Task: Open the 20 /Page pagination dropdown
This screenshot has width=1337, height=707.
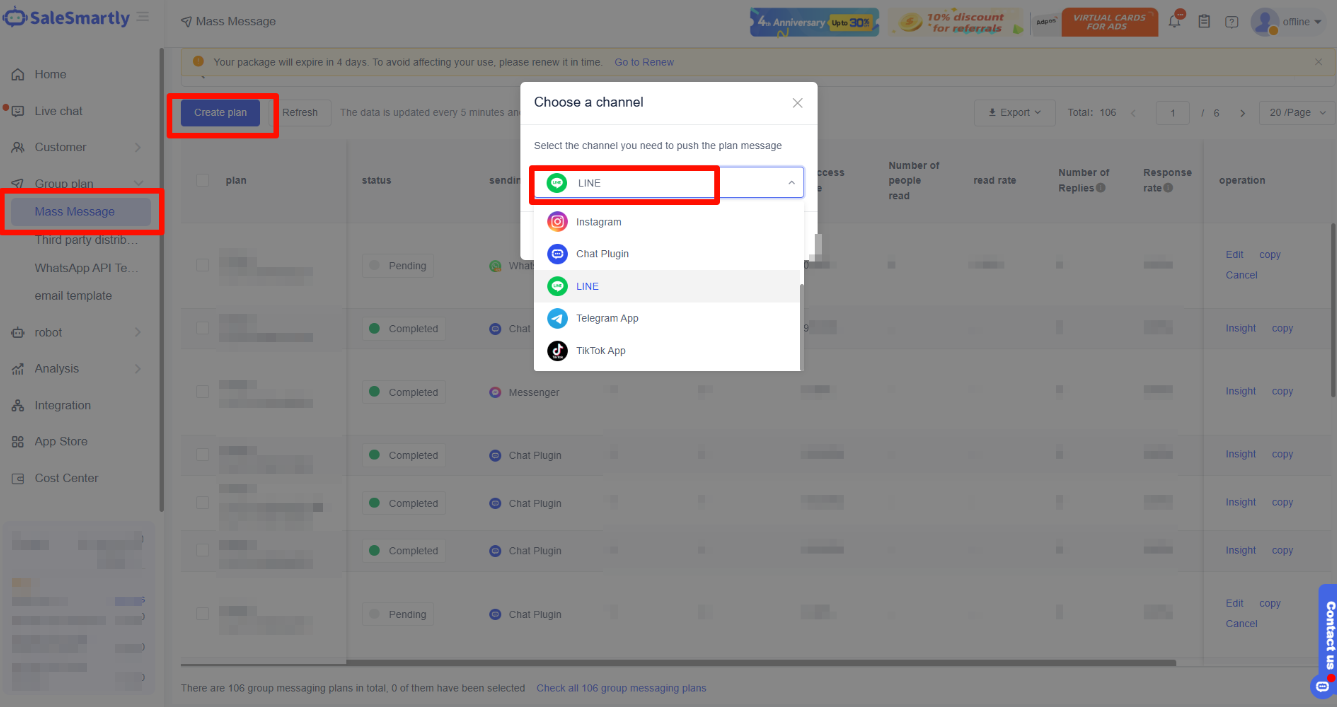Action: click(1296, 113)
